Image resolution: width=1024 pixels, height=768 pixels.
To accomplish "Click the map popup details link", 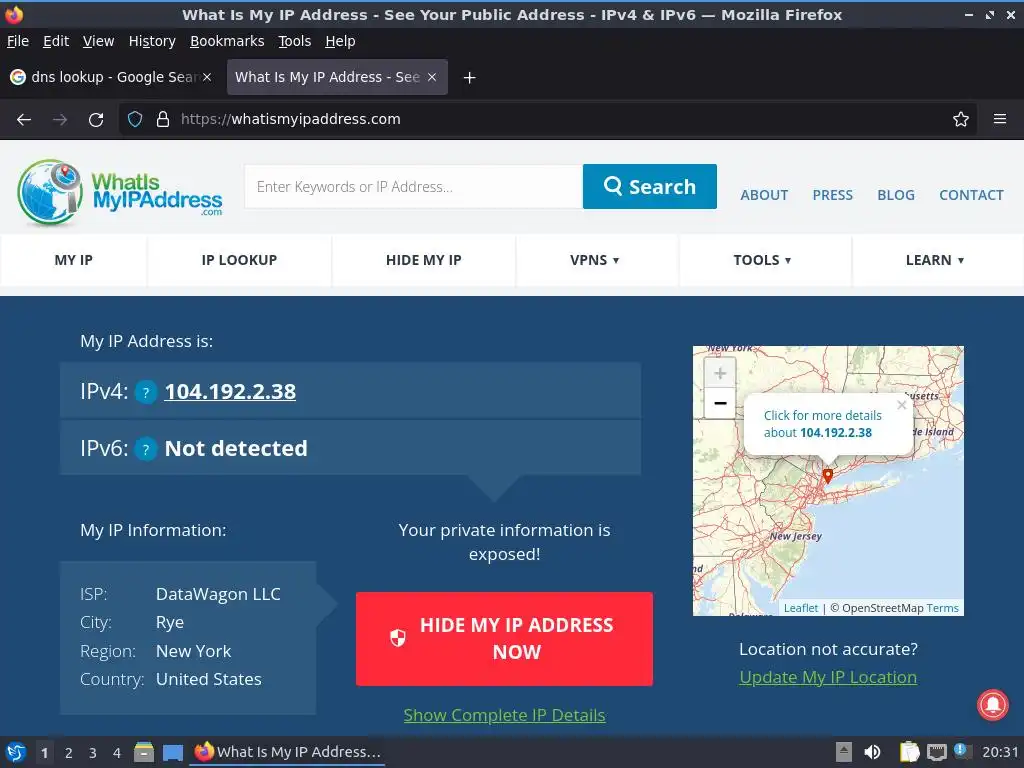I will click(823, 424).
